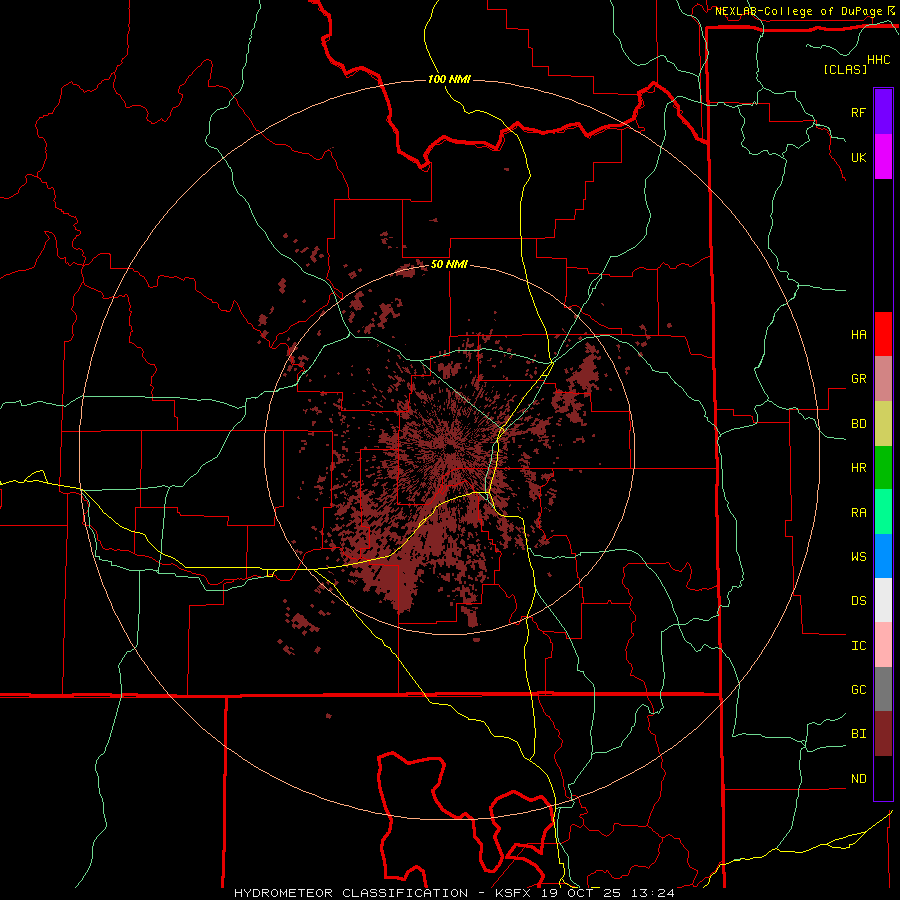
Task: Click the HA legend label
Action: pos(858,334)
